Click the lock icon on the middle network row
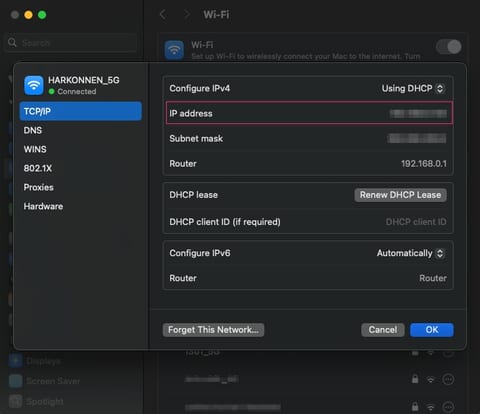Screen dimensions: 480x414 click(415, 379)
